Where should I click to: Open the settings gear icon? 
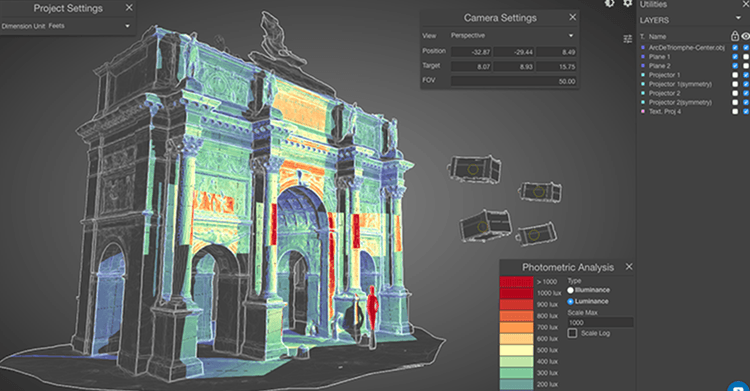628,3
